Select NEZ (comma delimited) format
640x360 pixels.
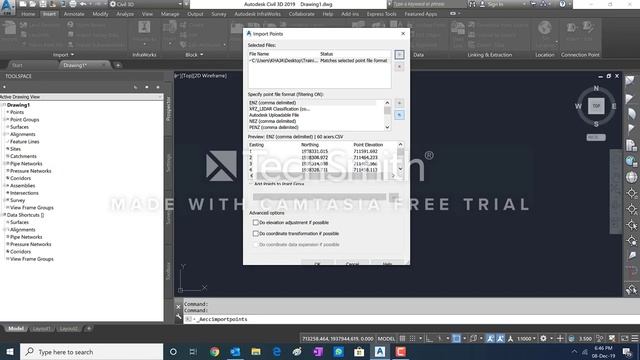[272, 121]
